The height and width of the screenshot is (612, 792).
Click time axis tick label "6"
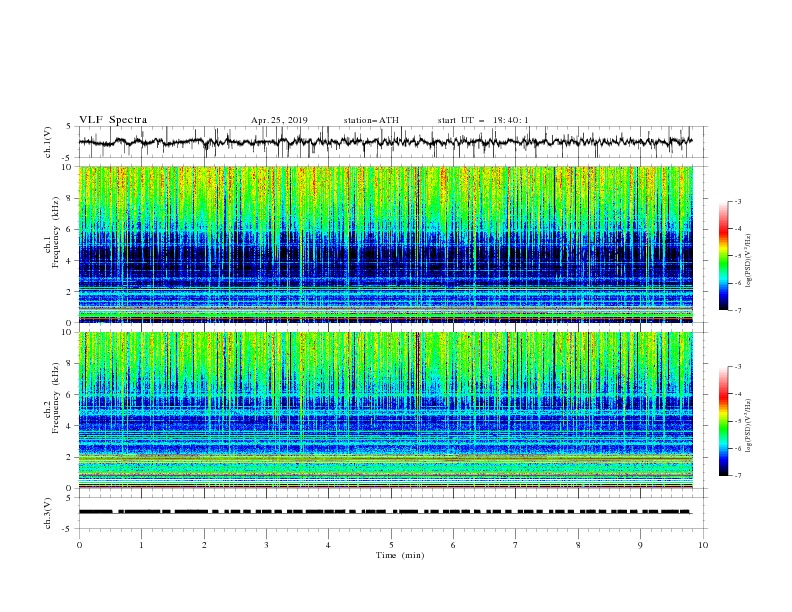tap(453, 545)
